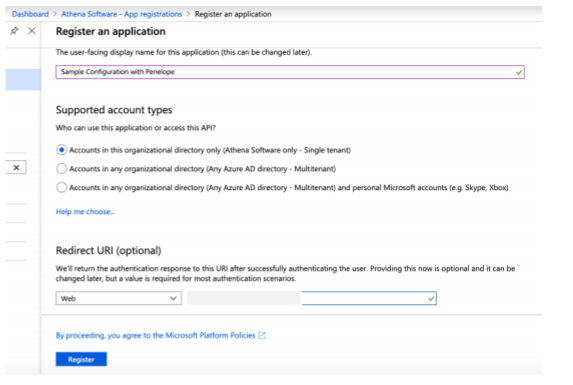Open the Microsoft Platform Policies external link icon
The image size is (573, 385).
(x=262, y=335)
